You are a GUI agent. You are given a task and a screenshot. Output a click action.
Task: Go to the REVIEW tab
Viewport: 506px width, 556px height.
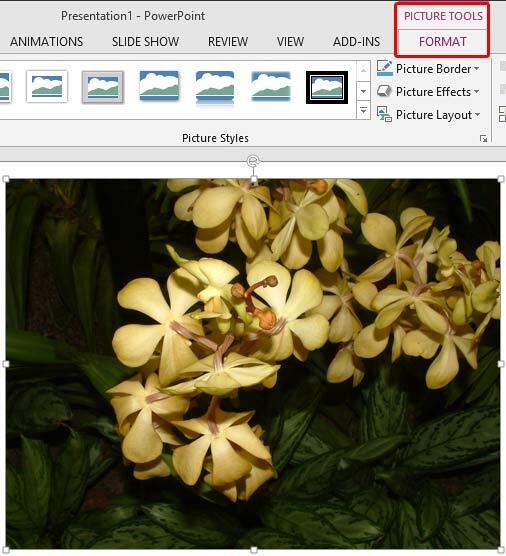pyautogui.click(x=228, y=41)
